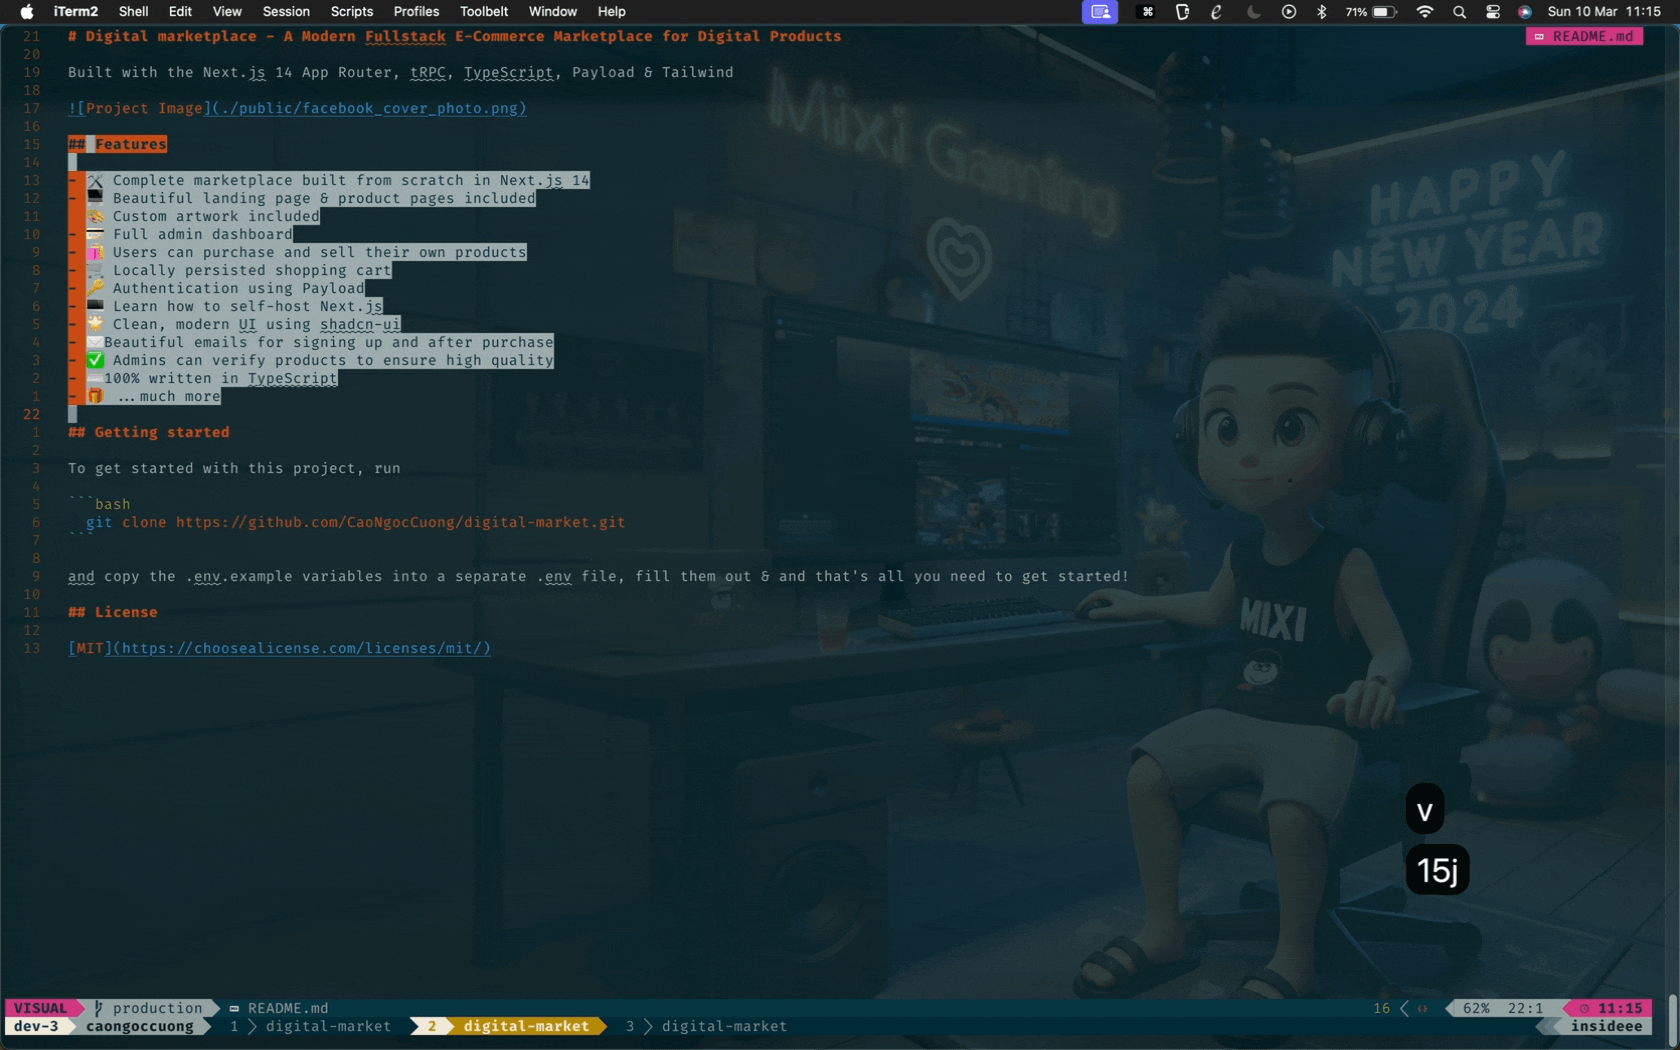The height and width of the screenshot is (1050, 1680).
Task: Click 'Clean, modern UI using shadcn-ui' line
Action: [x=235, y=324]
